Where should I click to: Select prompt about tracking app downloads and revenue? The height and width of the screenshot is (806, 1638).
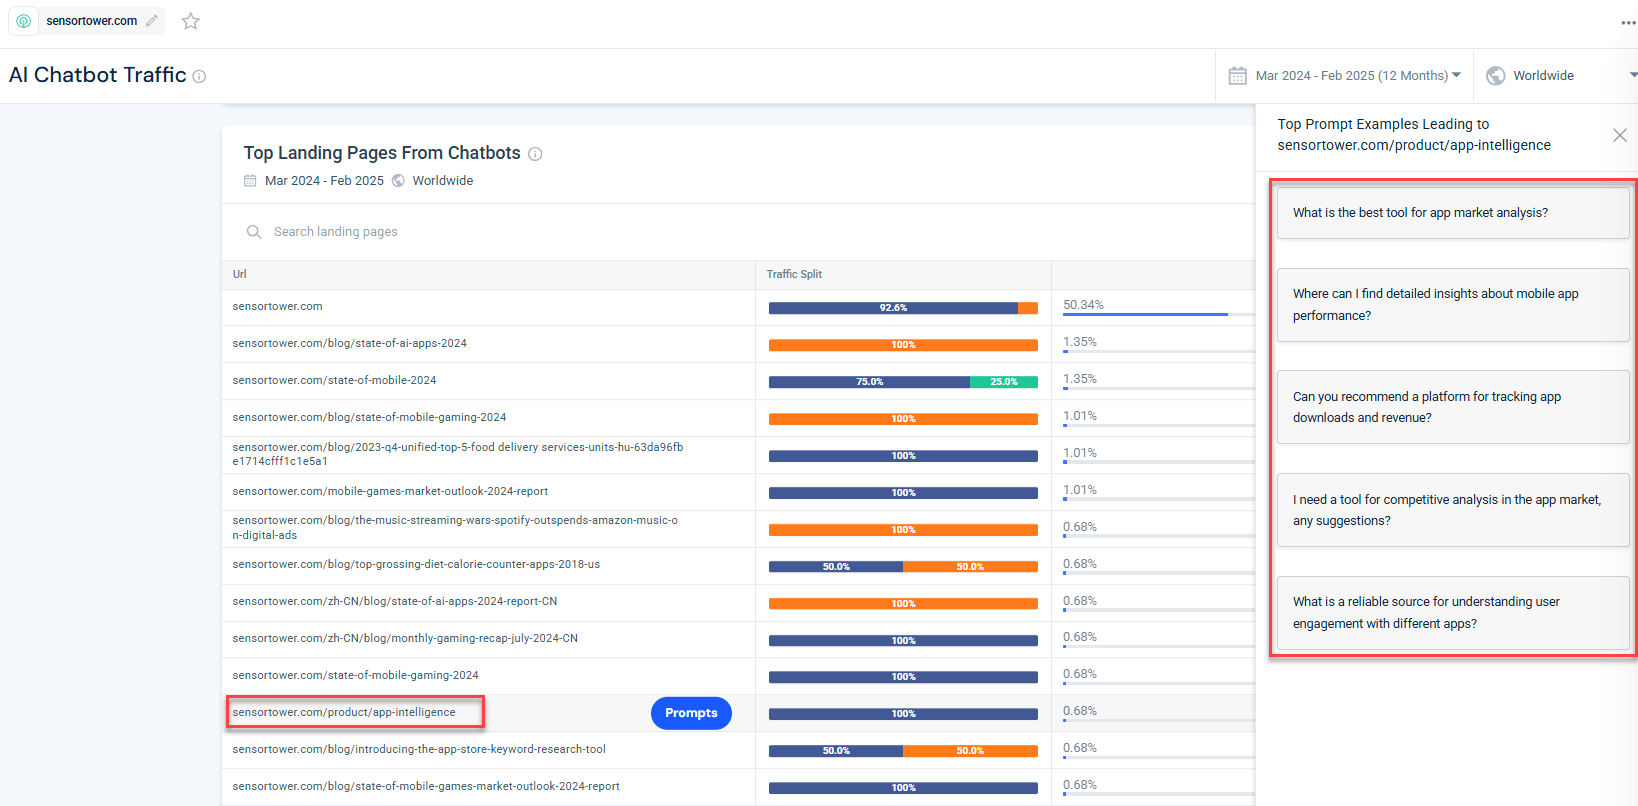tap(1453, 407)
